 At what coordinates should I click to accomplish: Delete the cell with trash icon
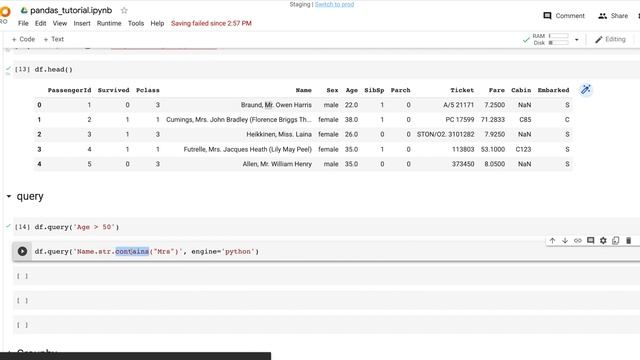point(629,240)
